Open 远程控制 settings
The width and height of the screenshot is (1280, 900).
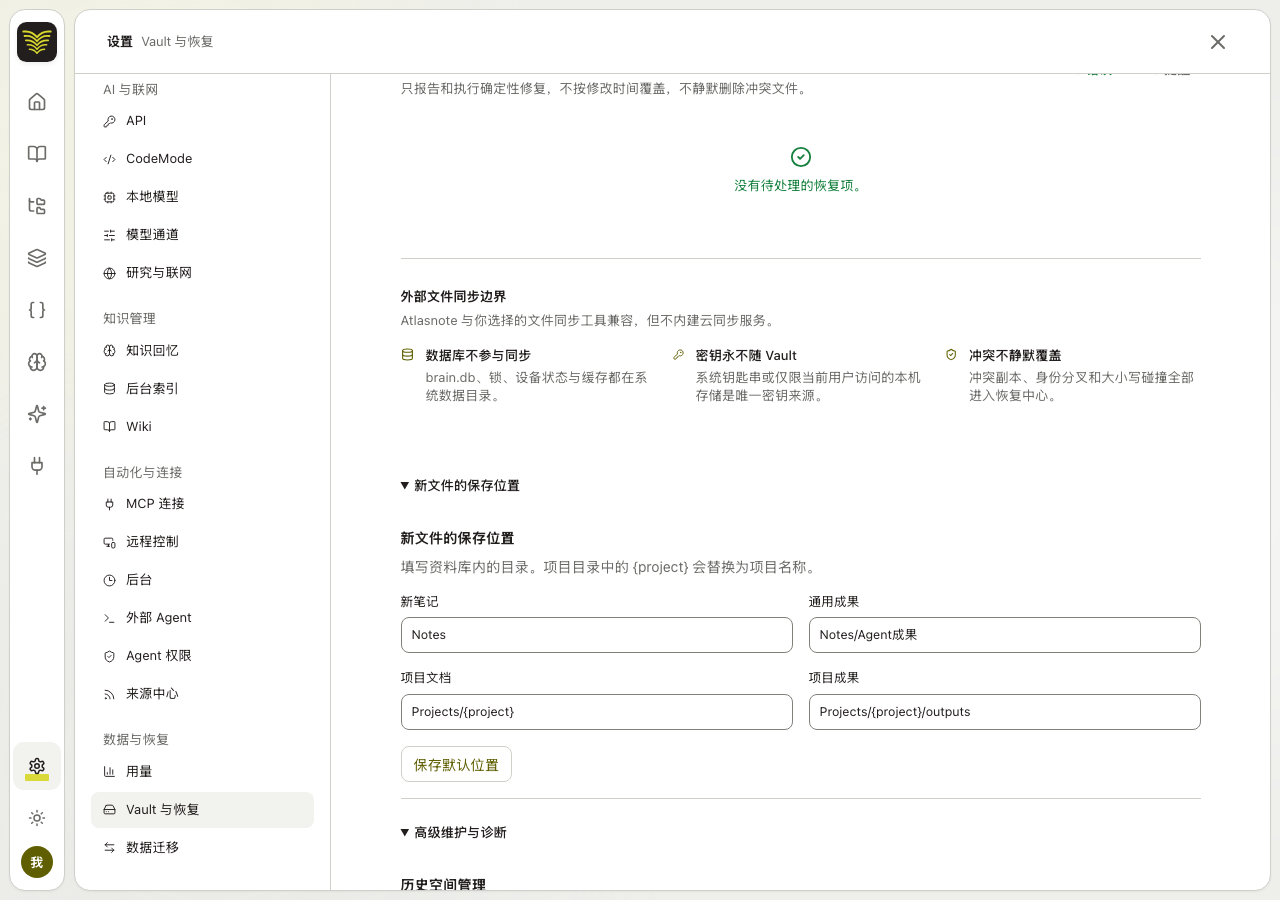(202, 542)
